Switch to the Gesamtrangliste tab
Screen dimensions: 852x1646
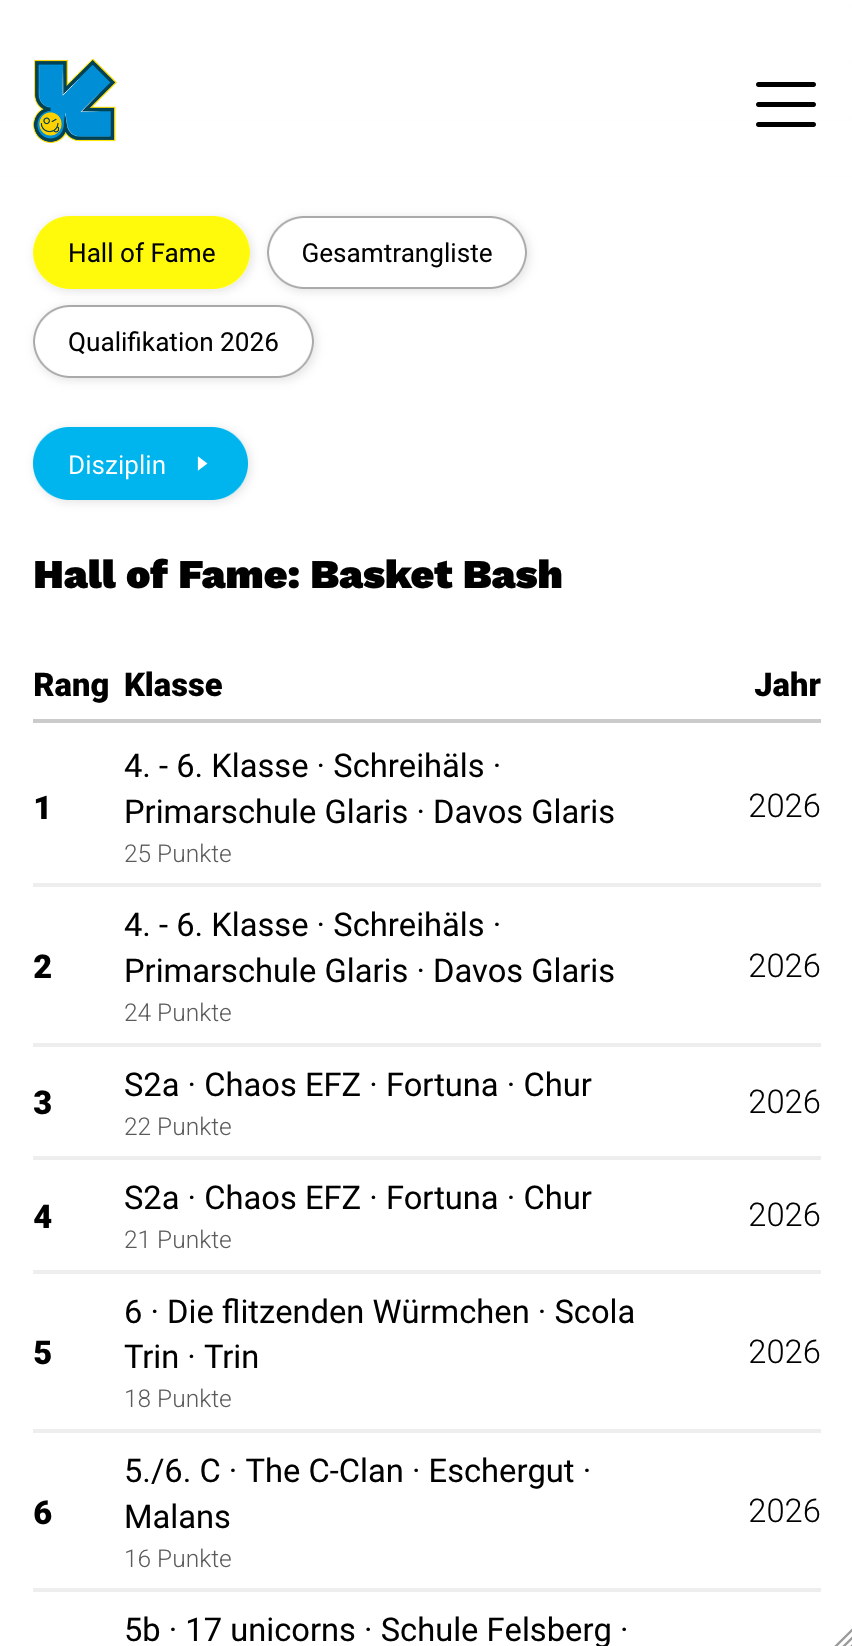point(396,253)
